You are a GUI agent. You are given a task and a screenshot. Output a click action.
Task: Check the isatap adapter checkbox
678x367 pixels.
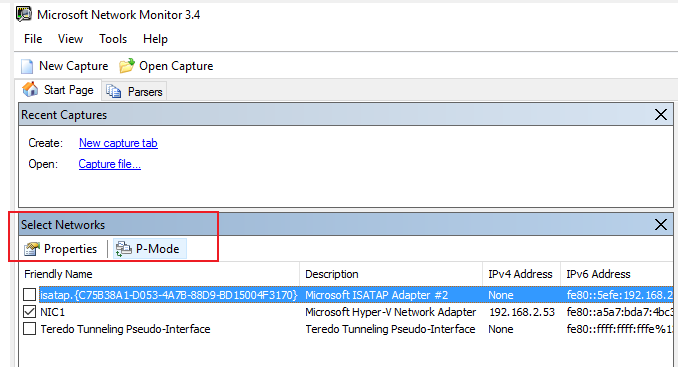[x=29, y=295]
